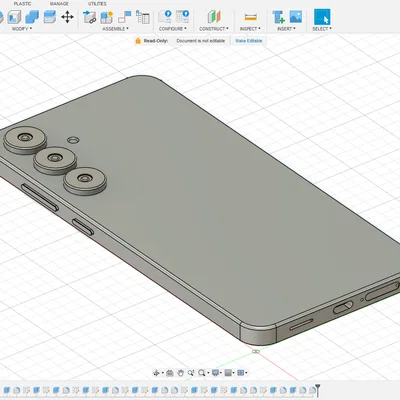Open the Visual Style dropdown arrow
The width and height of the screenshot is (400, 400).
tap(233, 373)
